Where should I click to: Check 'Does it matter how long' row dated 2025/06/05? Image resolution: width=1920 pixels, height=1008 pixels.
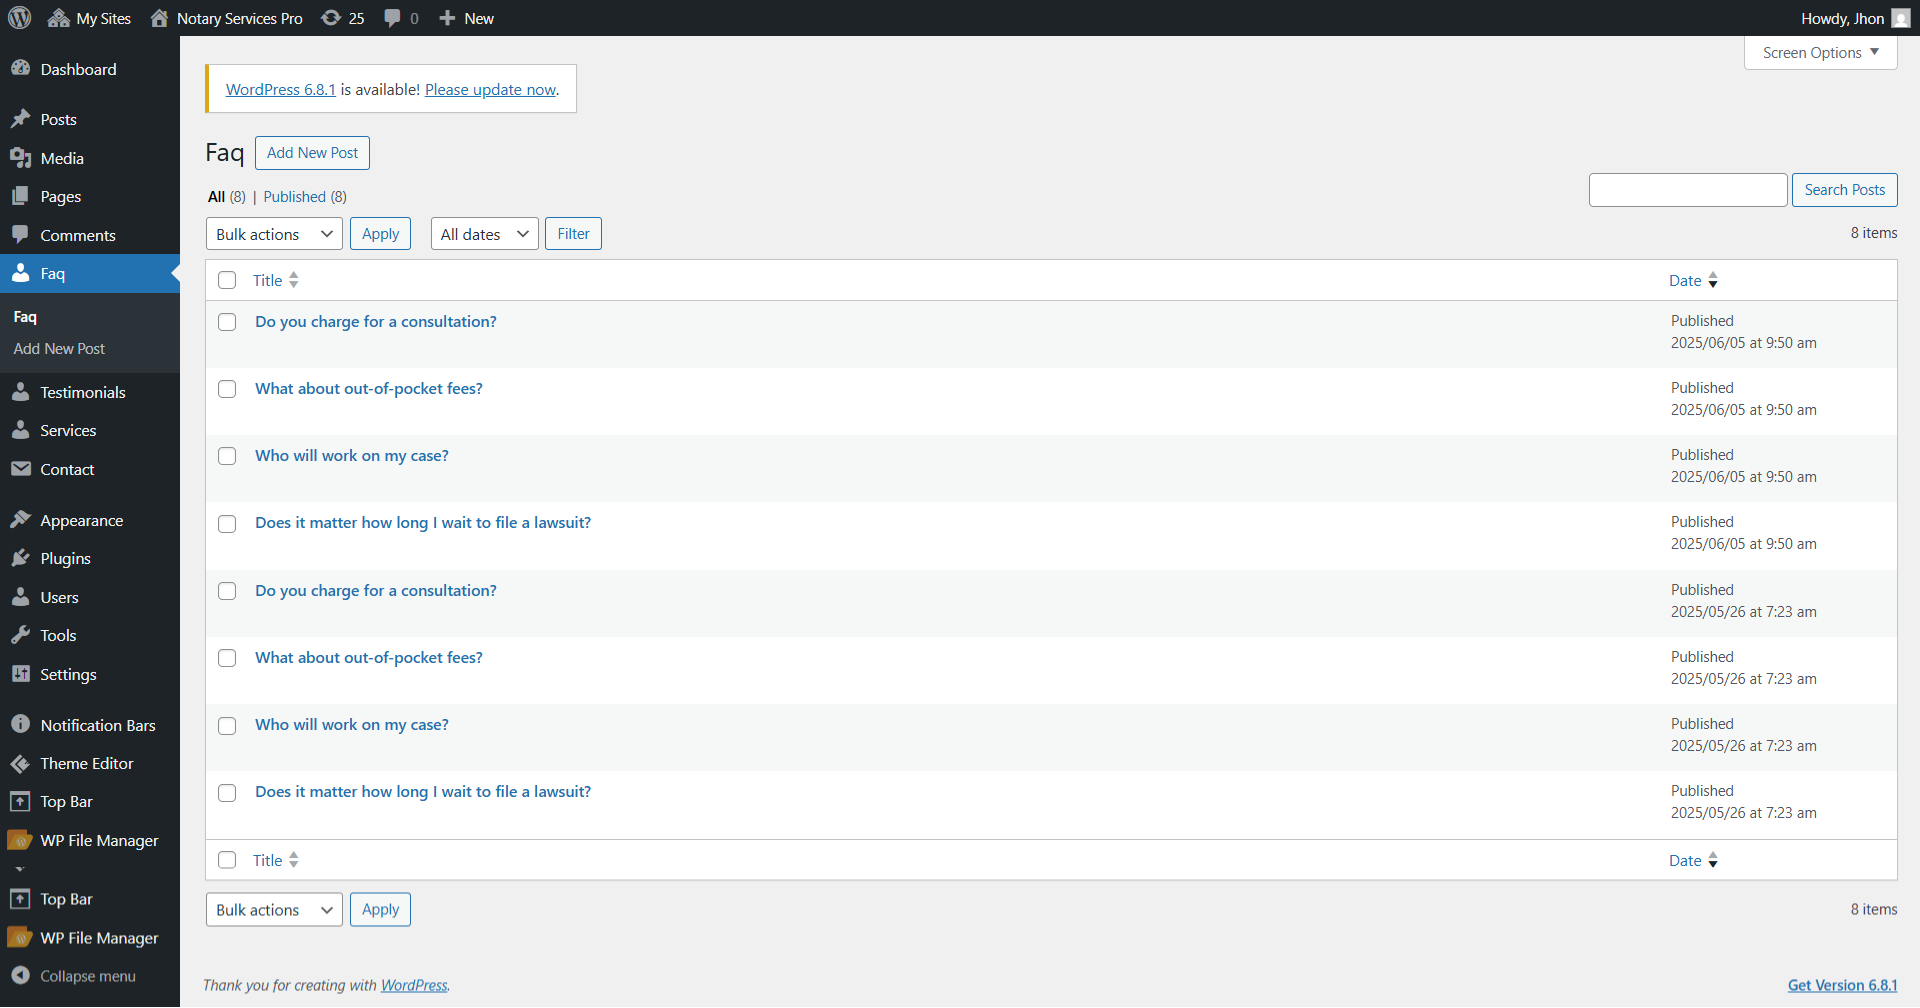click(227, 524)
